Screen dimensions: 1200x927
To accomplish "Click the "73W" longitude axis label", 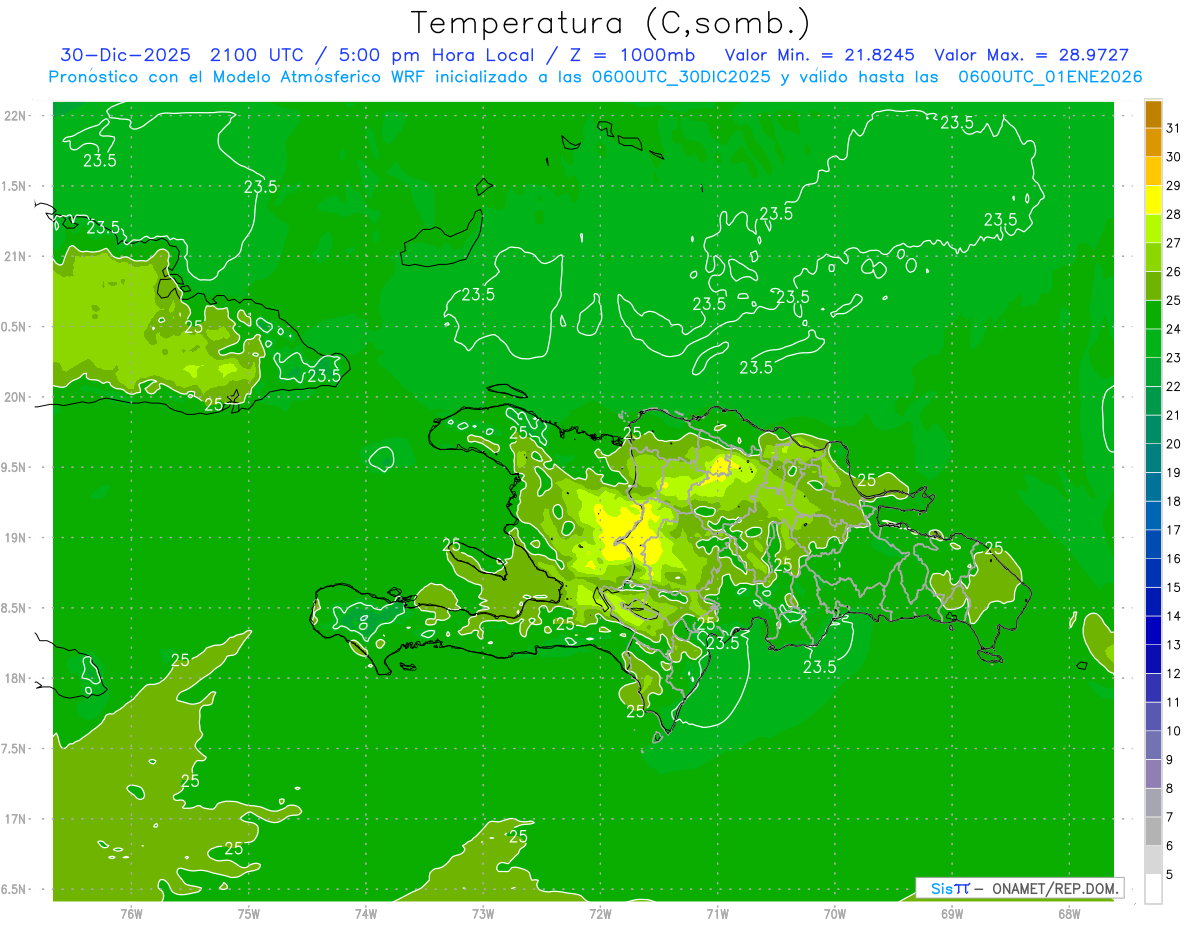I will (483, 914).
